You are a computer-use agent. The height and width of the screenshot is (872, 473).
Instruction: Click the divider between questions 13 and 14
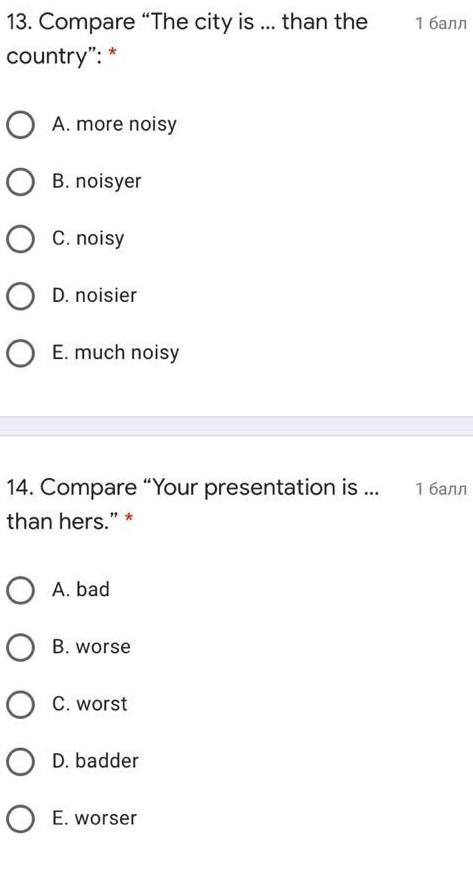click(236, 425)
